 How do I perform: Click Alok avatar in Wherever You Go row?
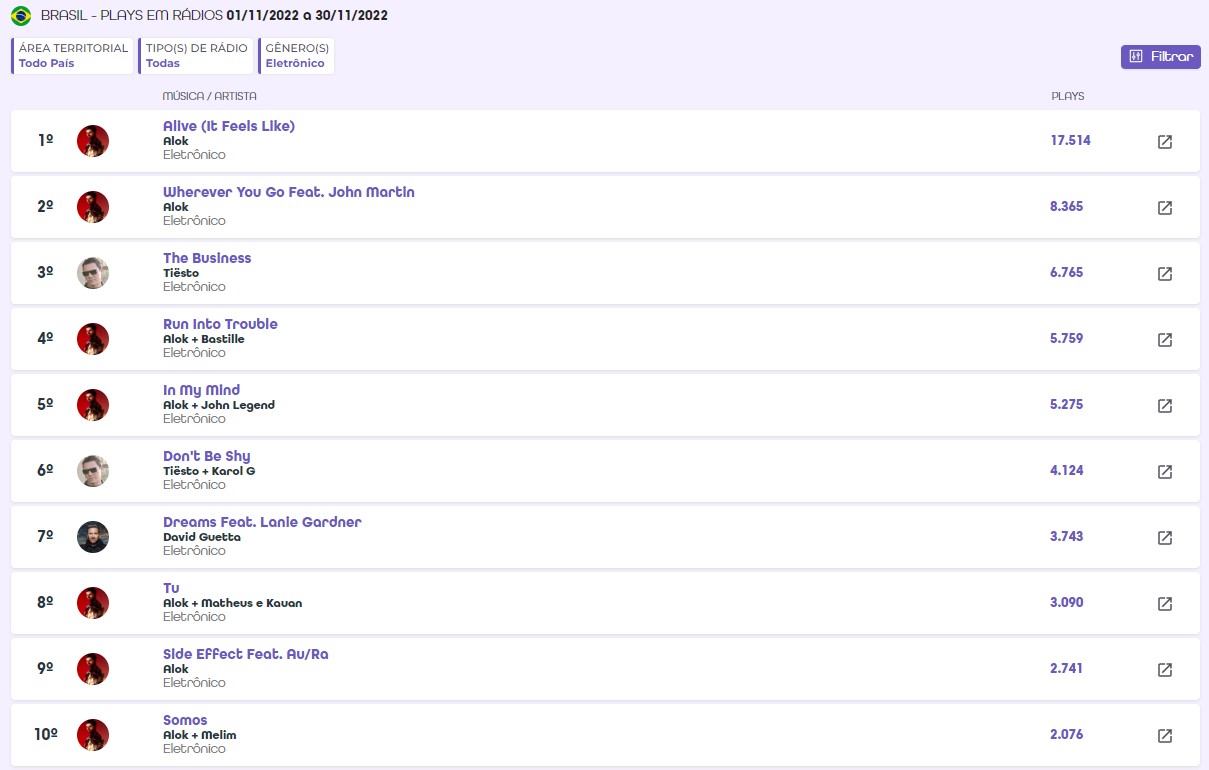(x=93, y=207)
